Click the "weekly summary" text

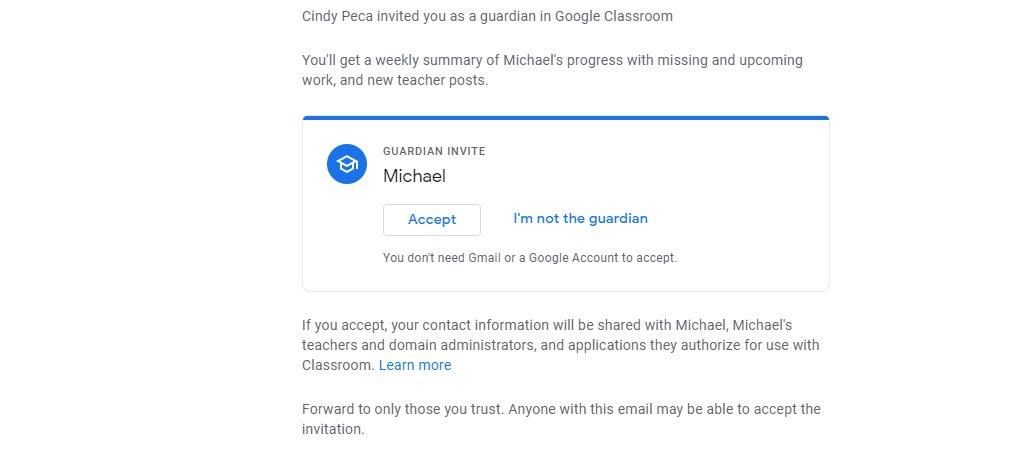[413, 60]
